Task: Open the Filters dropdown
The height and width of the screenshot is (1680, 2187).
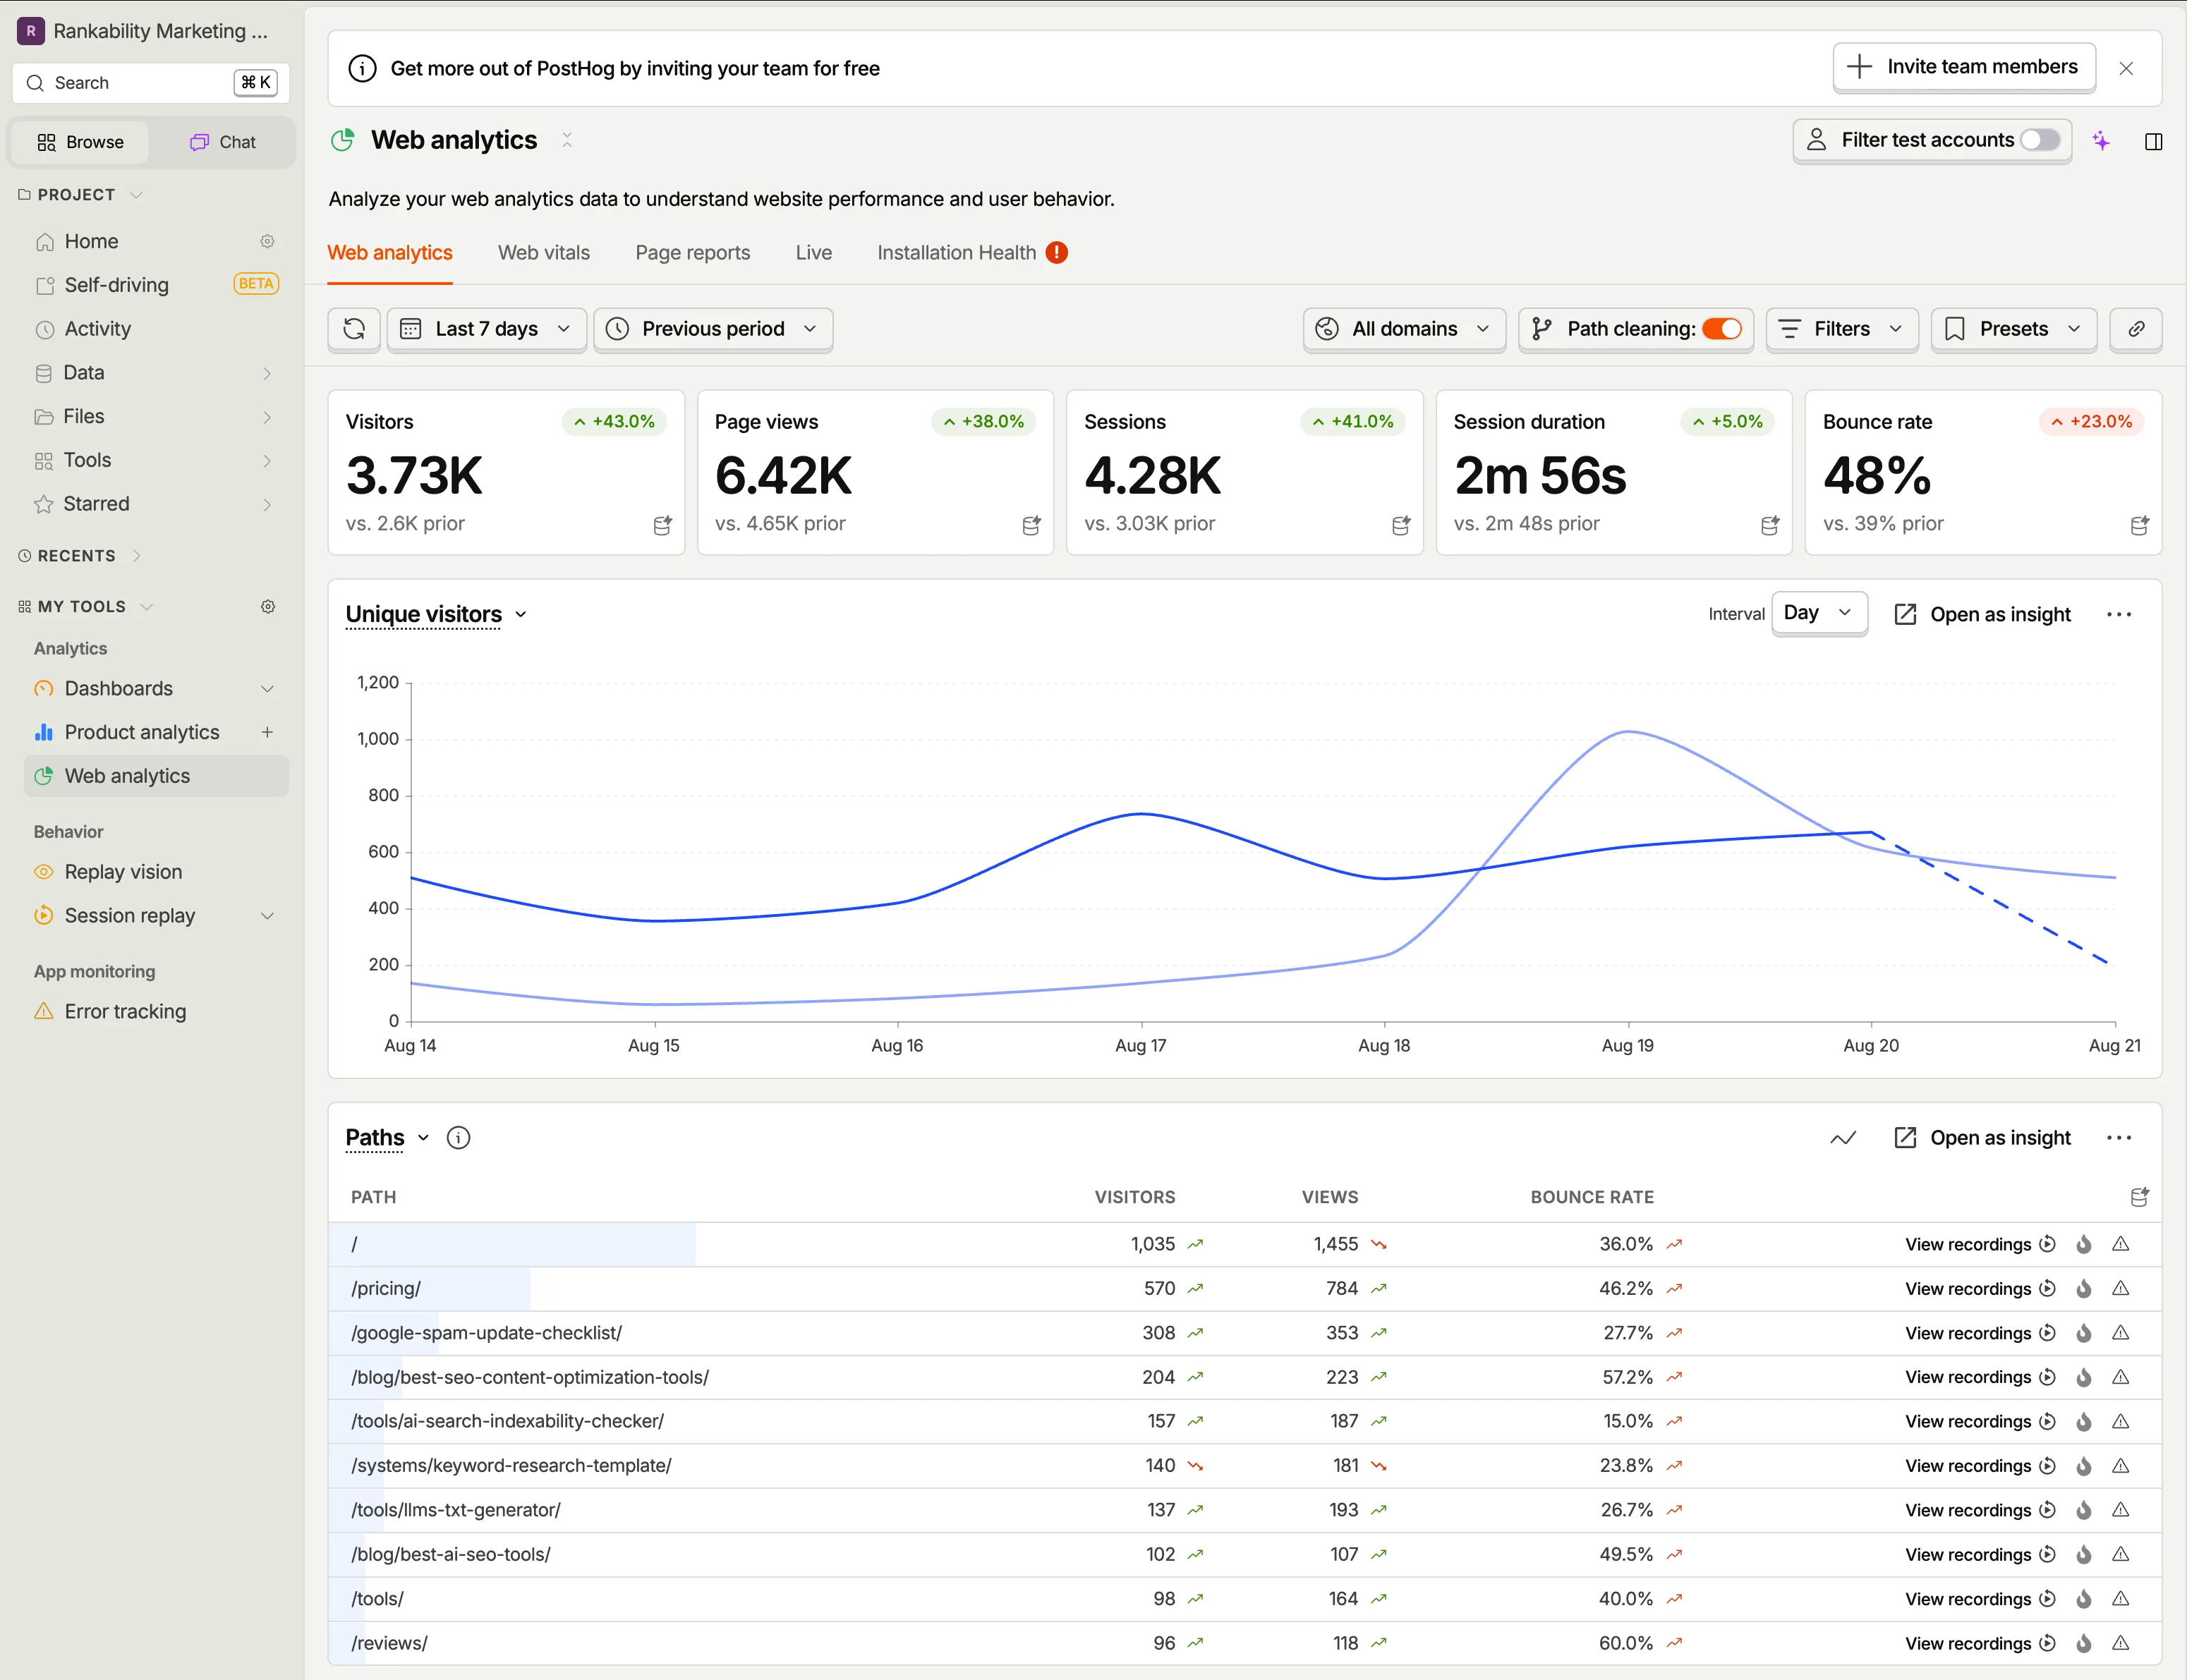Action: tap(1842, 329)
